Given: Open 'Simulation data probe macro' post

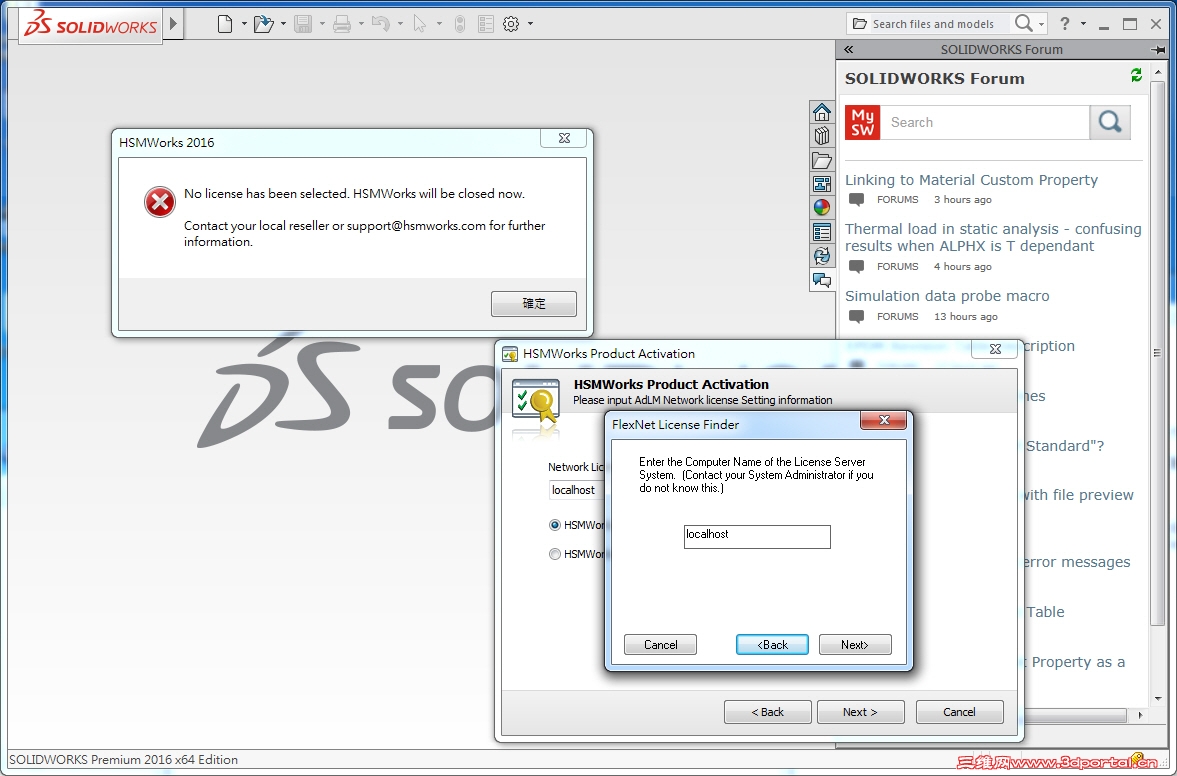Looking at the screenshot, I should (x=947, y=296).
